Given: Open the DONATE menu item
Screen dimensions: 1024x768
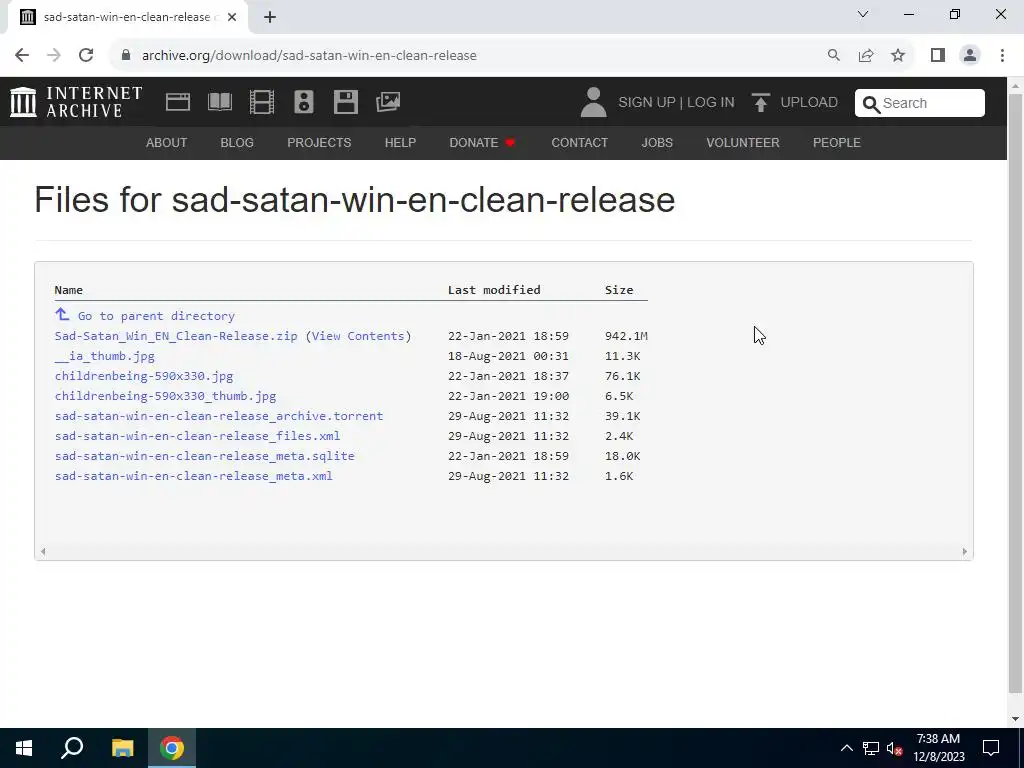Looking at the screenshot, I should (482, 142).
